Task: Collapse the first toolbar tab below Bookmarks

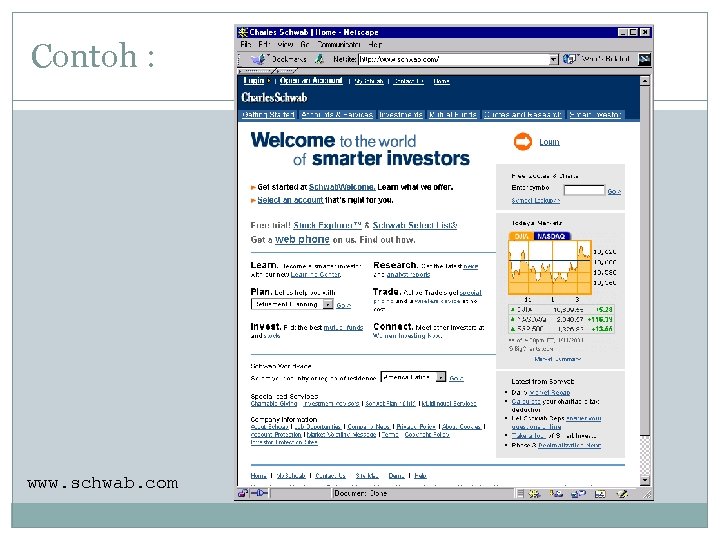Action: [x=256, y=71]
